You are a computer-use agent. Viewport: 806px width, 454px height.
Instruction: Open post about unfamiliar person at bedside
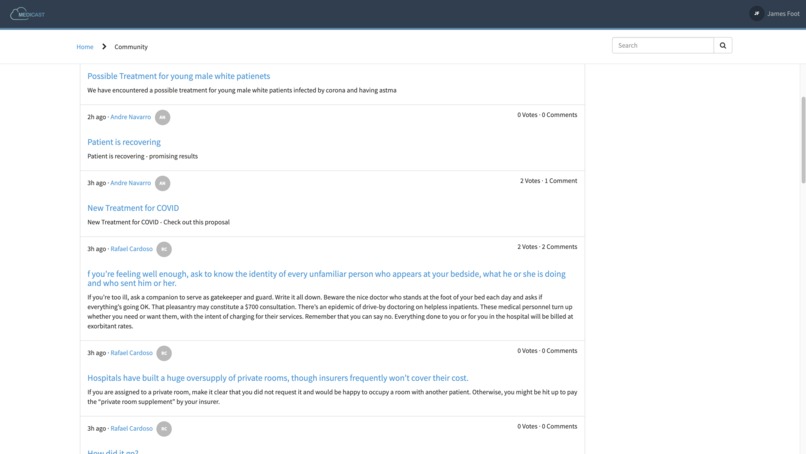pos(326,278)
